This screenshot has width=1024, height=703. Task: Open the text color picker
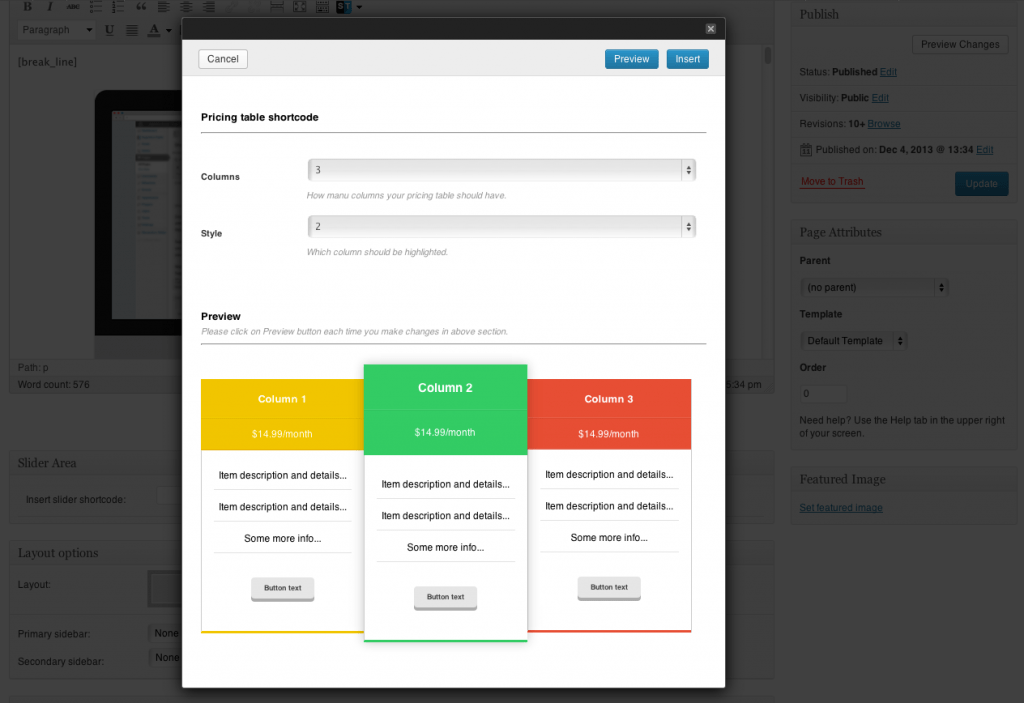point(155,29)
